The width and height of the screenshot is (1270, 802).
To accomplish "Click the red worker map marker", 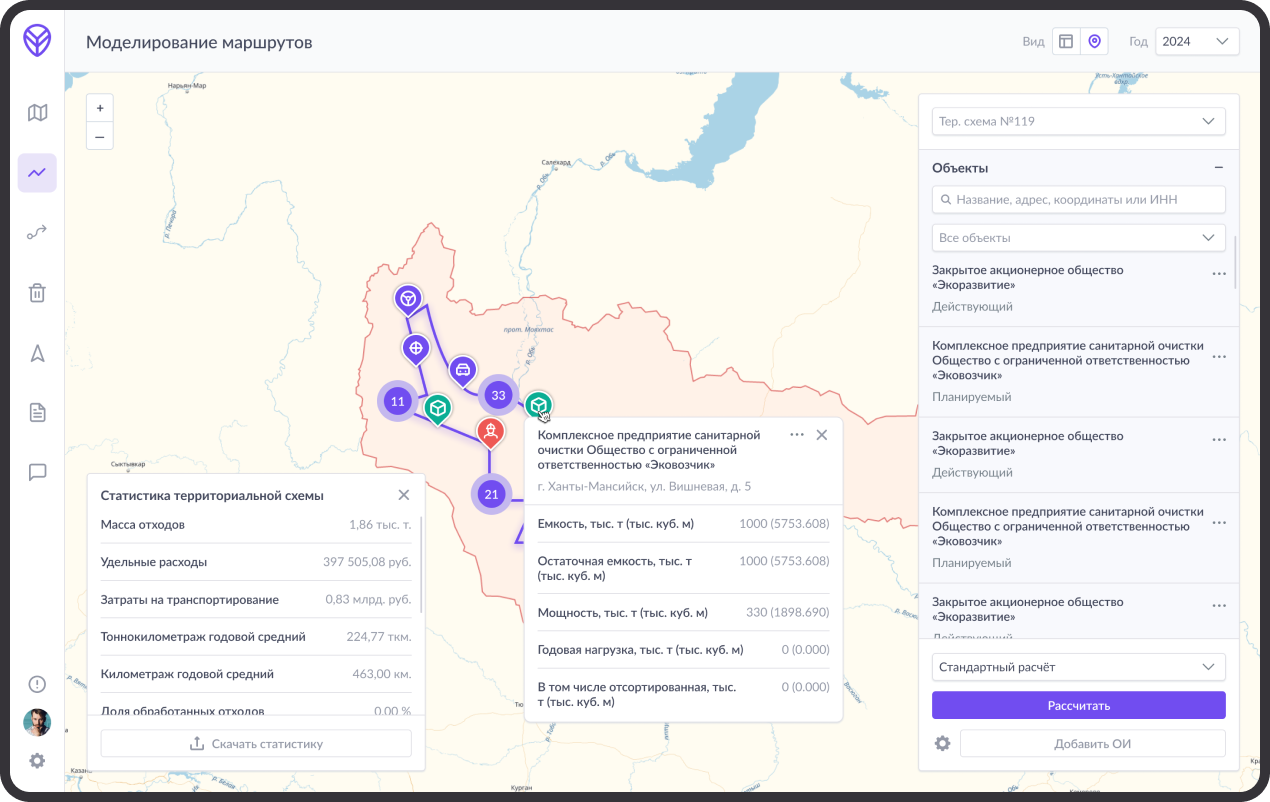I will pyautogui.click(x=490, y=433).
